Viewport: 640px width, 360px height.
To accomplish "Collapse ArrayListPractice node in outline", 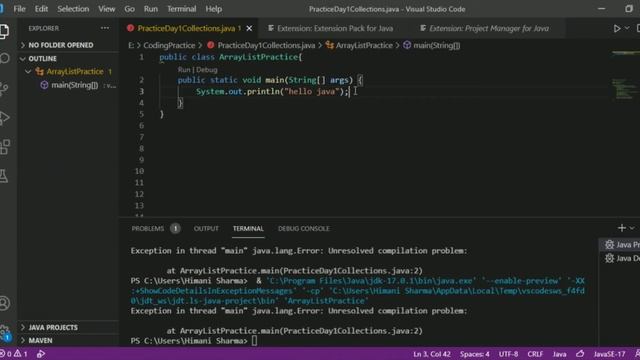I will (x=28, y=71).
